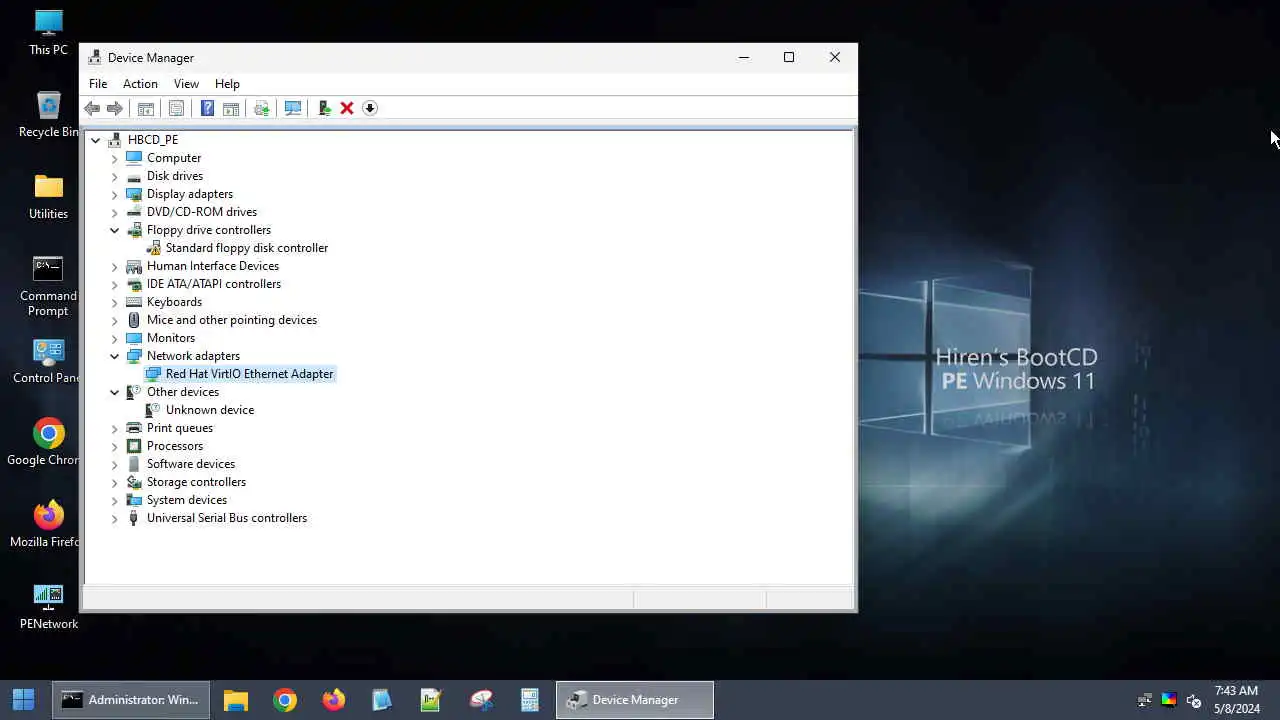The width and height of the screenshot is (1280, 720).
Task: Click the gear with green arrow toolbar icon
Action: pyautogui.click(x=262, y=108)
